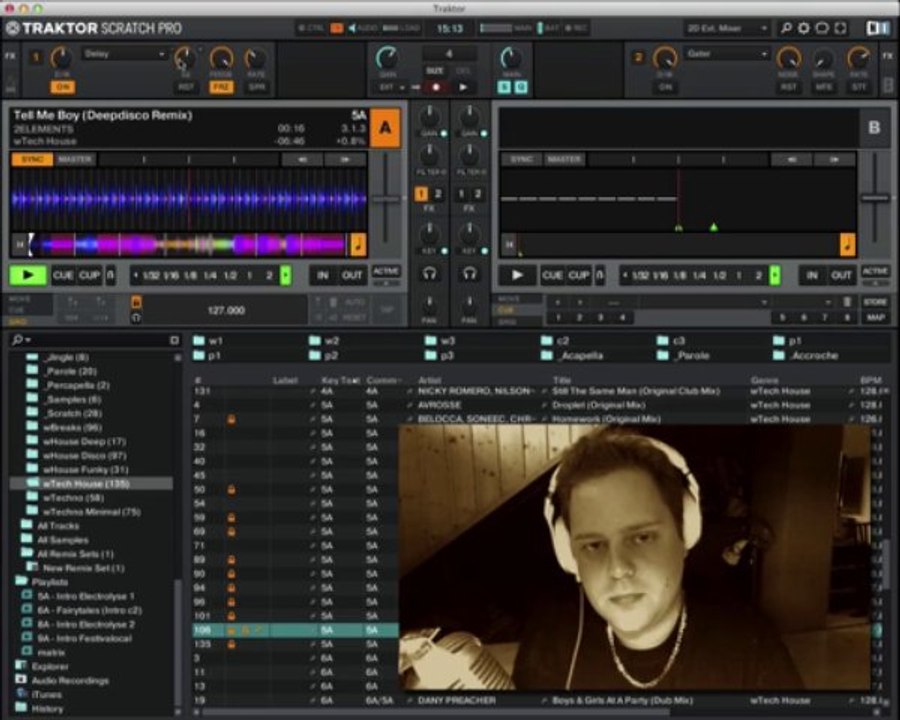Nudge deck A tempo forward arrow
900x720 pixels.
[344, 160]
